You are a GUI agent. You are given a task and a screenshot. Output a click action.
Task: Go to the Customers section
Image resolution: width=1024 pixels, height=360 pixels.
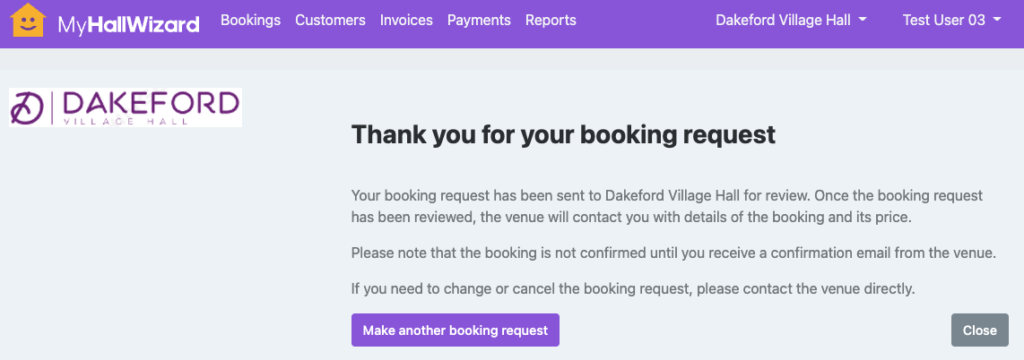point(330,20)
